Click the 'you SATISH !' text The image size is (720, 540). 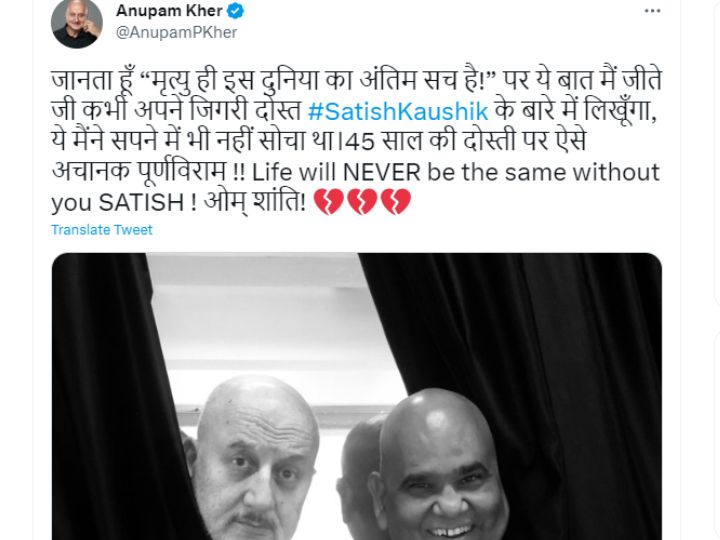tap(124, 202)
